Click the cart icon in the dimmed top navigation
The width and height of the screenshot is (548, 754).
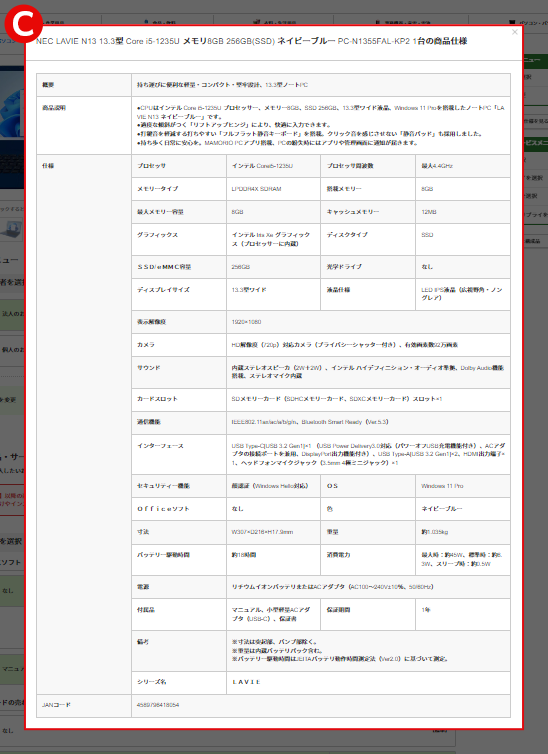512,22
